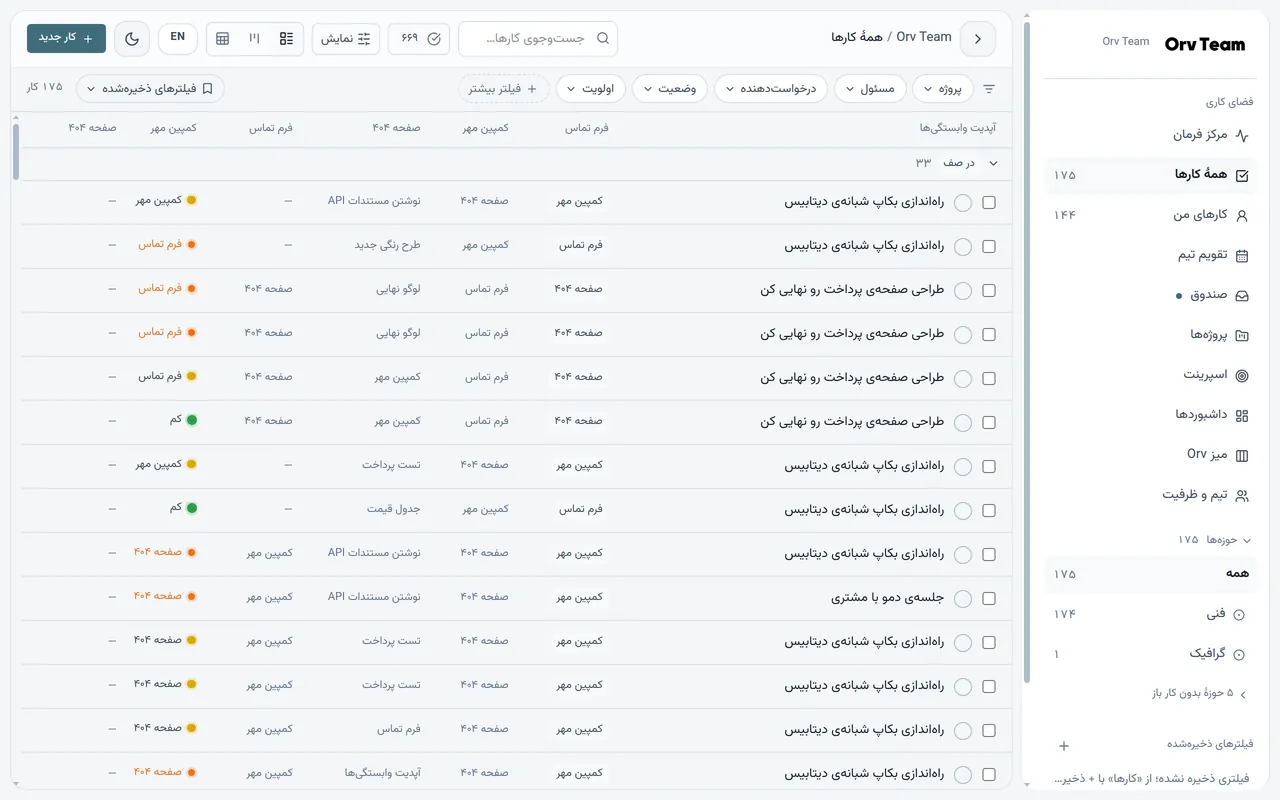Toggle the status circle of جلسه‌ی دمو با مشتری
Image resolution: width=1280 pixels, height=800 pixels.
(x=963, y=599)
